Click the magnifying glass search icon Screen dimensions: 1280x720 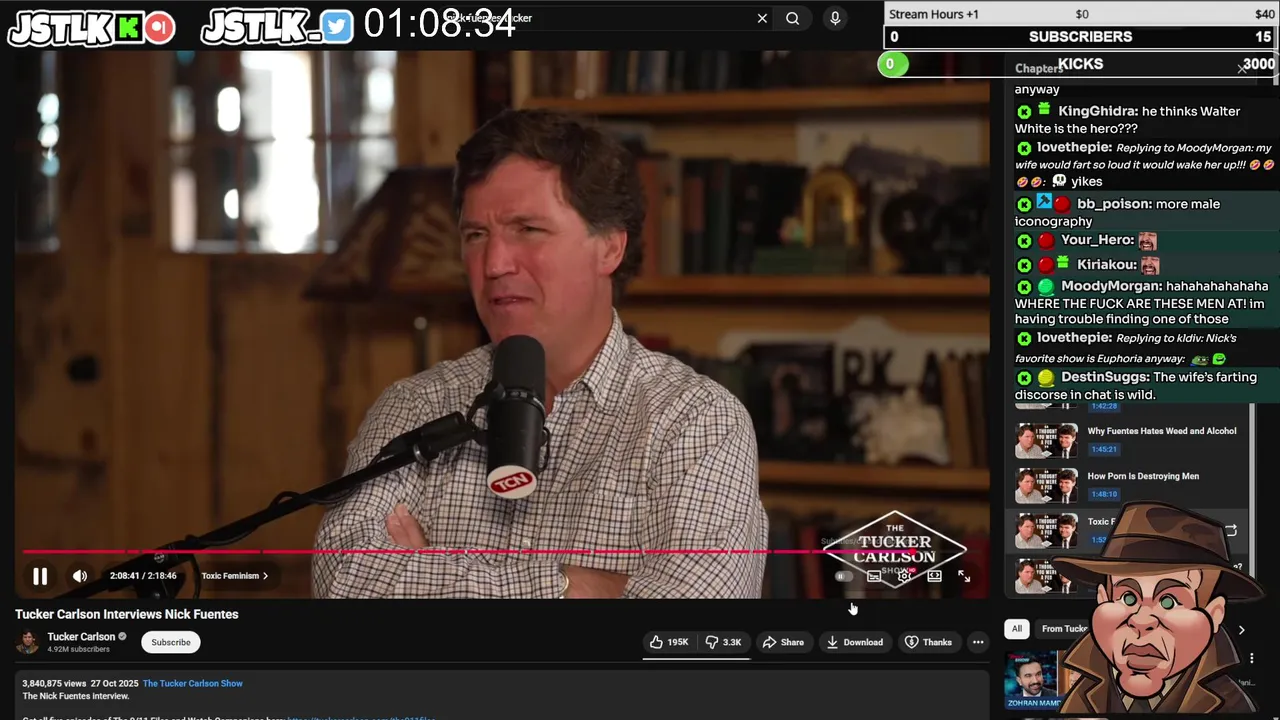click(793, 18)
